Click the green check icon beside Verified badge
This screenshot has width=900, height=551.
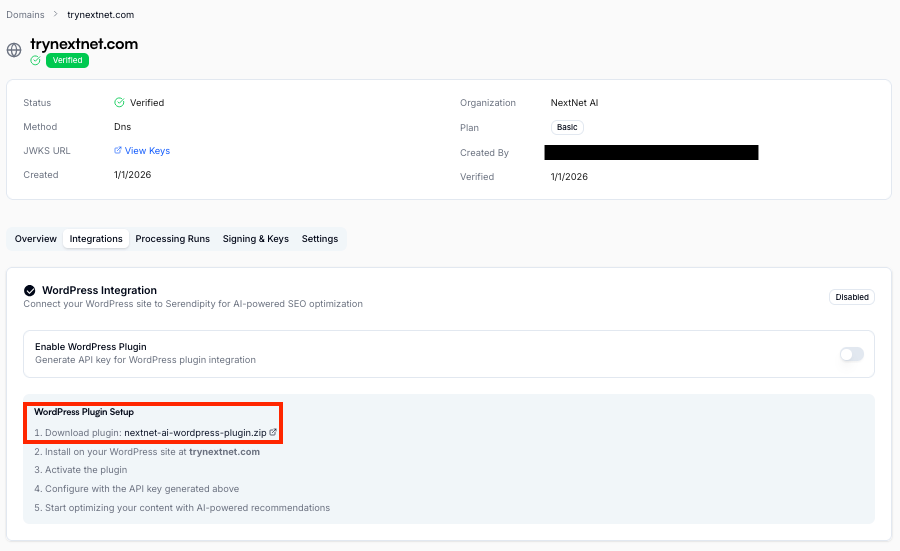click(x=36, y=60)
